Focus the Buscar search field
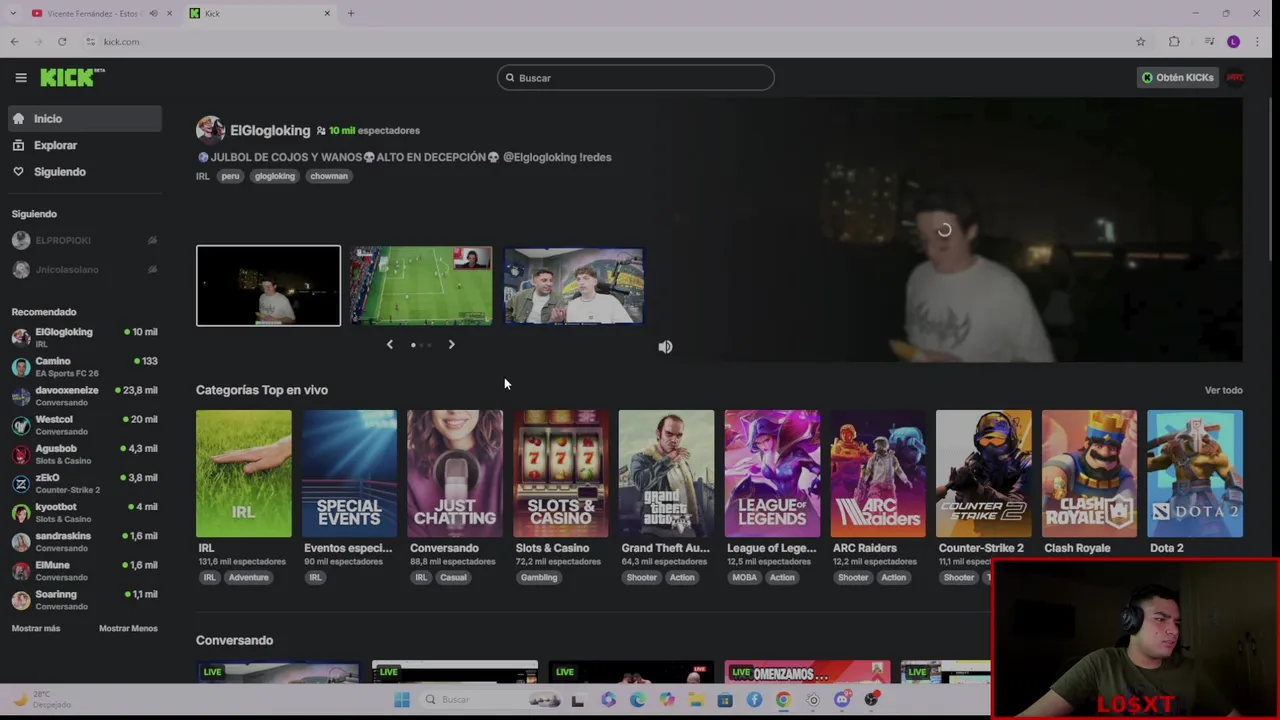This screenshot has width=1280, height=720. (x=636, y=78)
